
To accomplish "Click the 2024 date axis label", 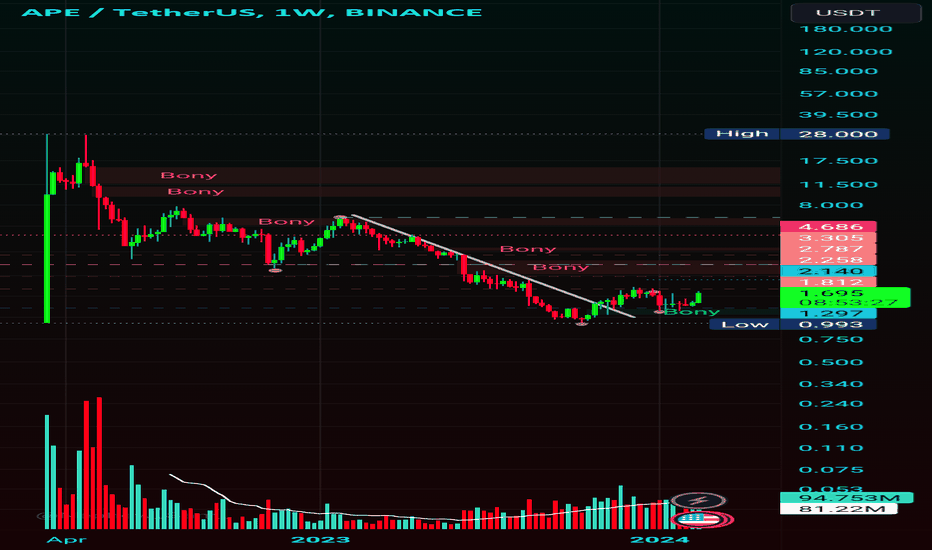I will click(659, 539).
